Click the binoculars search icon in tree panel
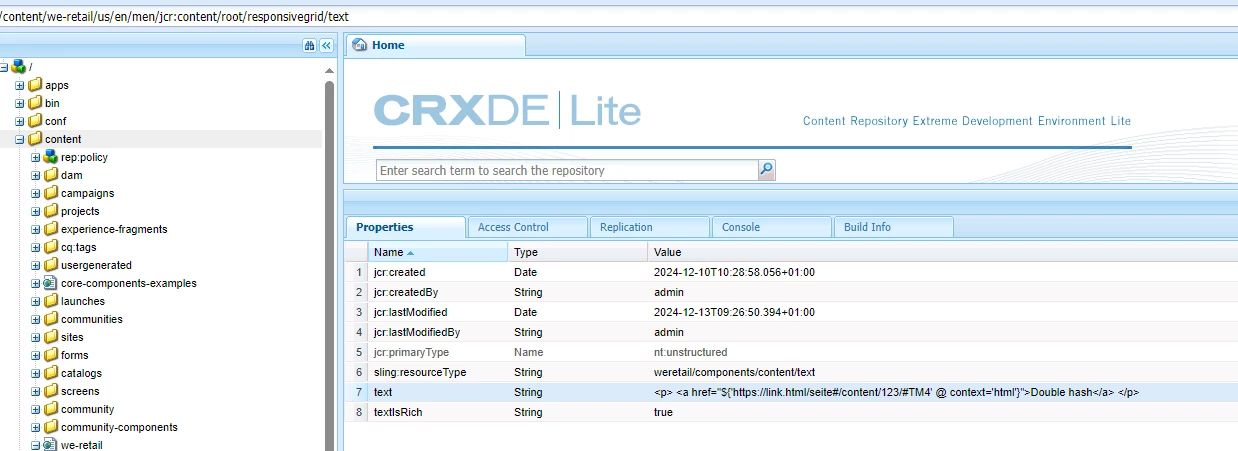 [x=310, y=46]
